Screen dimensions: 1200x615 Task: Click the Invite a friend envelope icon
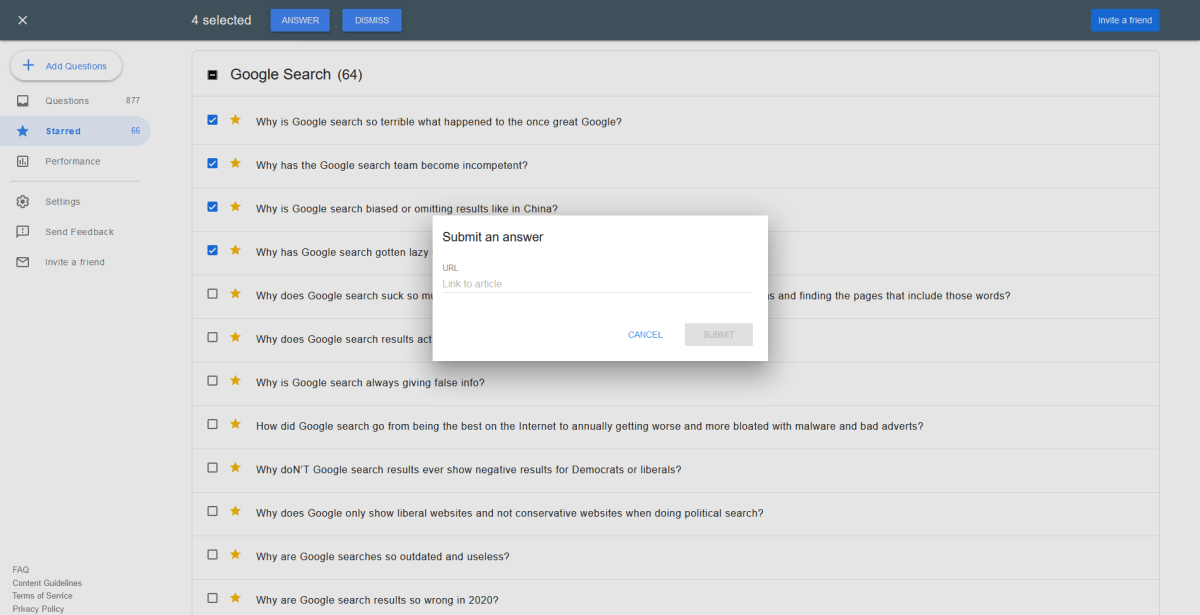point(23,262)
